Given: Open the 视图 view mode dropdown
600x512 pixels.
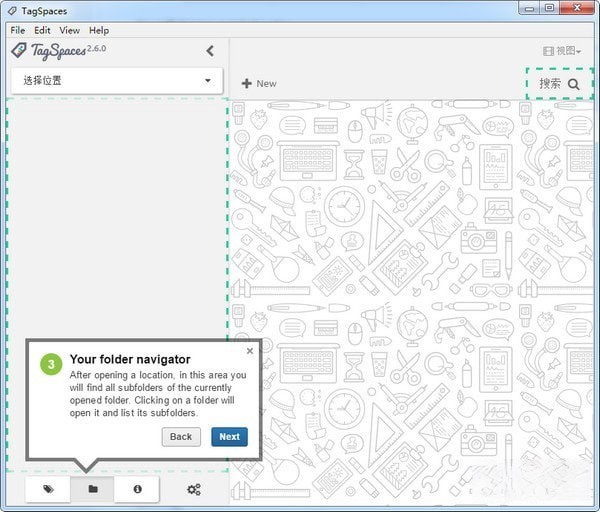Looking at the screenshot, I should (561, 51).
